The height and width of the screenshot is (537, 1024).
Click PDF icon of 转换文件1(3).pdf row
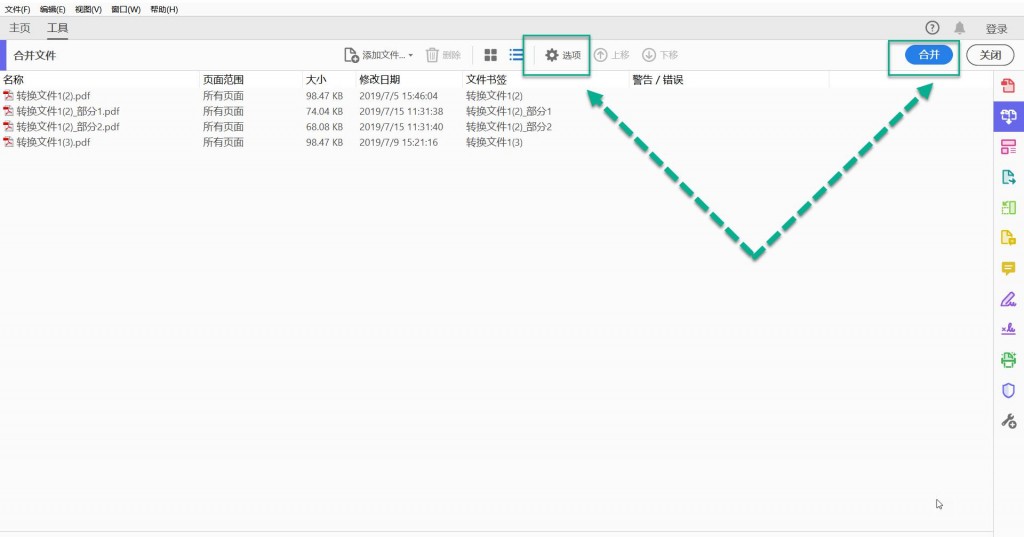point(8,142)
